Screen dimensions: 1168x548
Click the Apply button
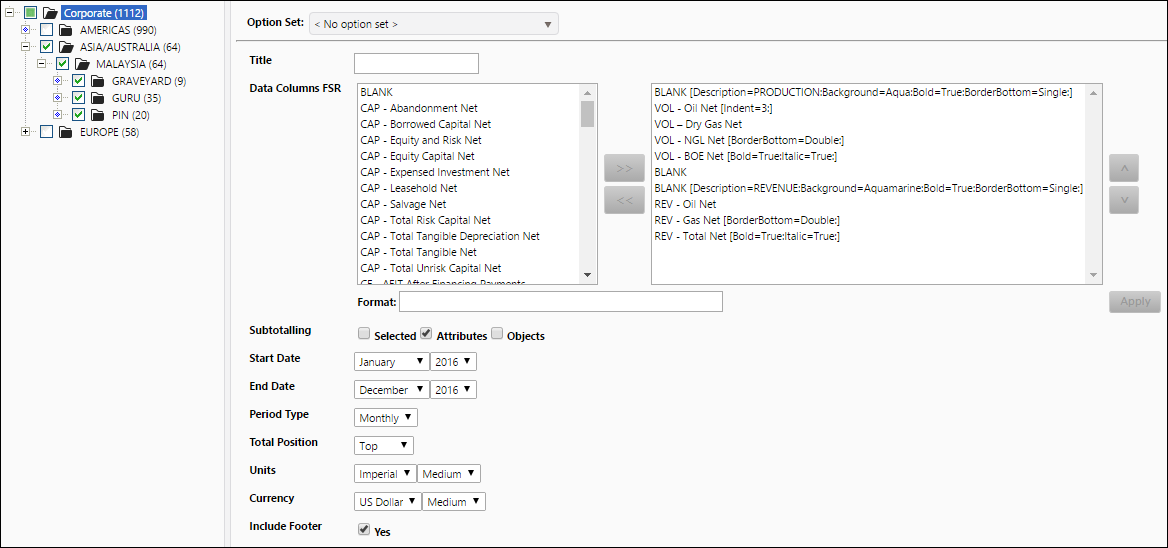coord(1134,302)
